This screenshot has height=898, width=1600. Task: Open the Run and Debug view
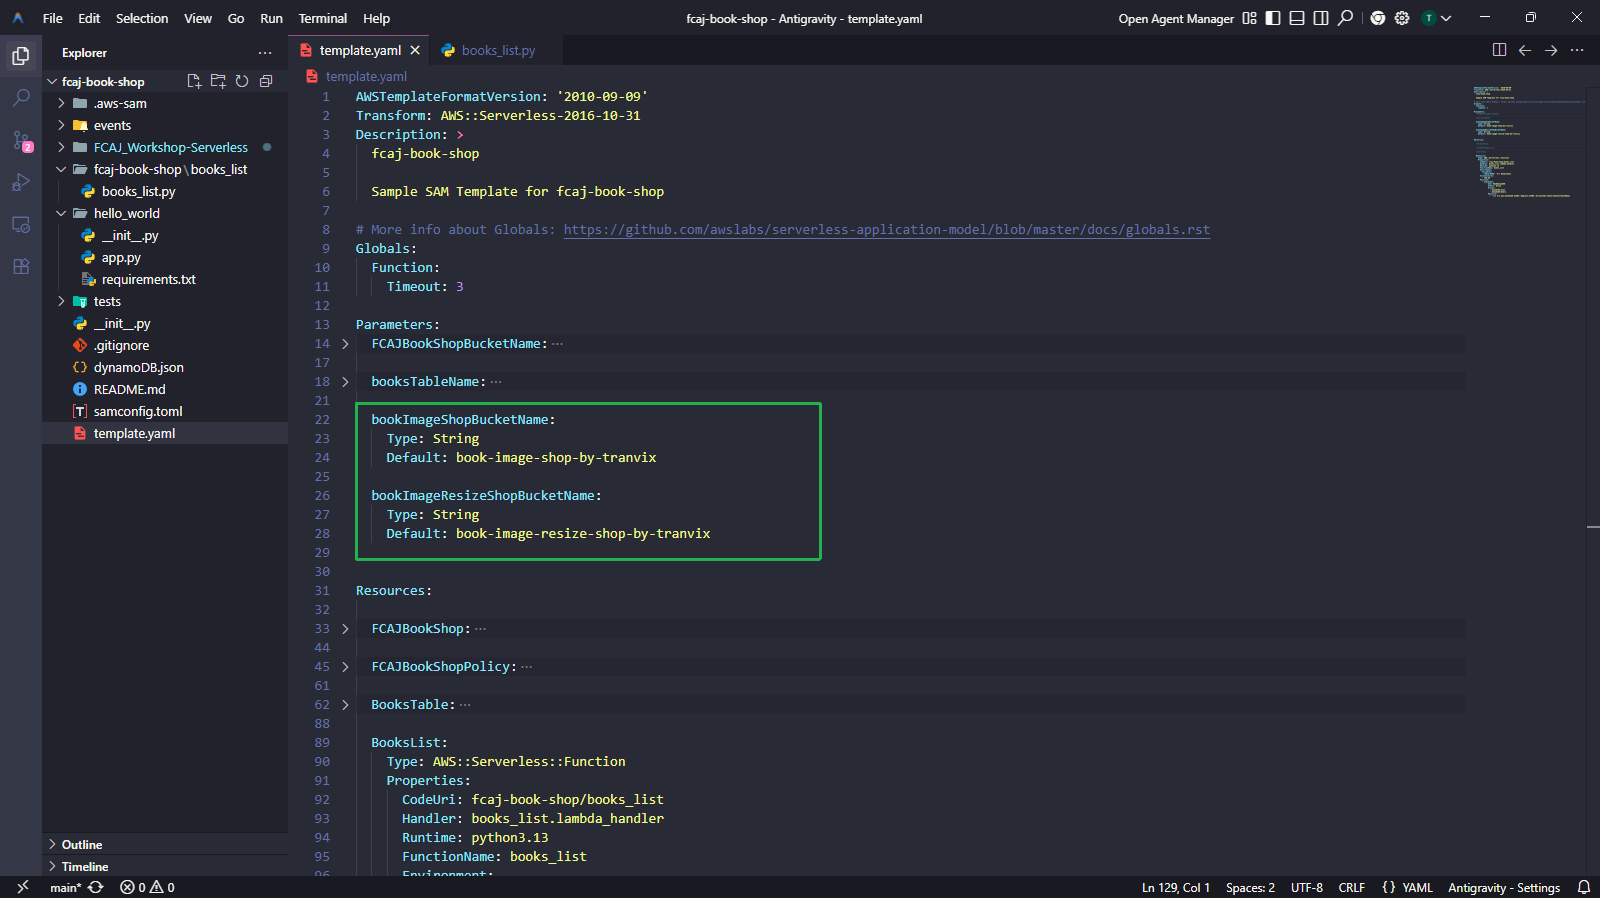coord(20,182)
